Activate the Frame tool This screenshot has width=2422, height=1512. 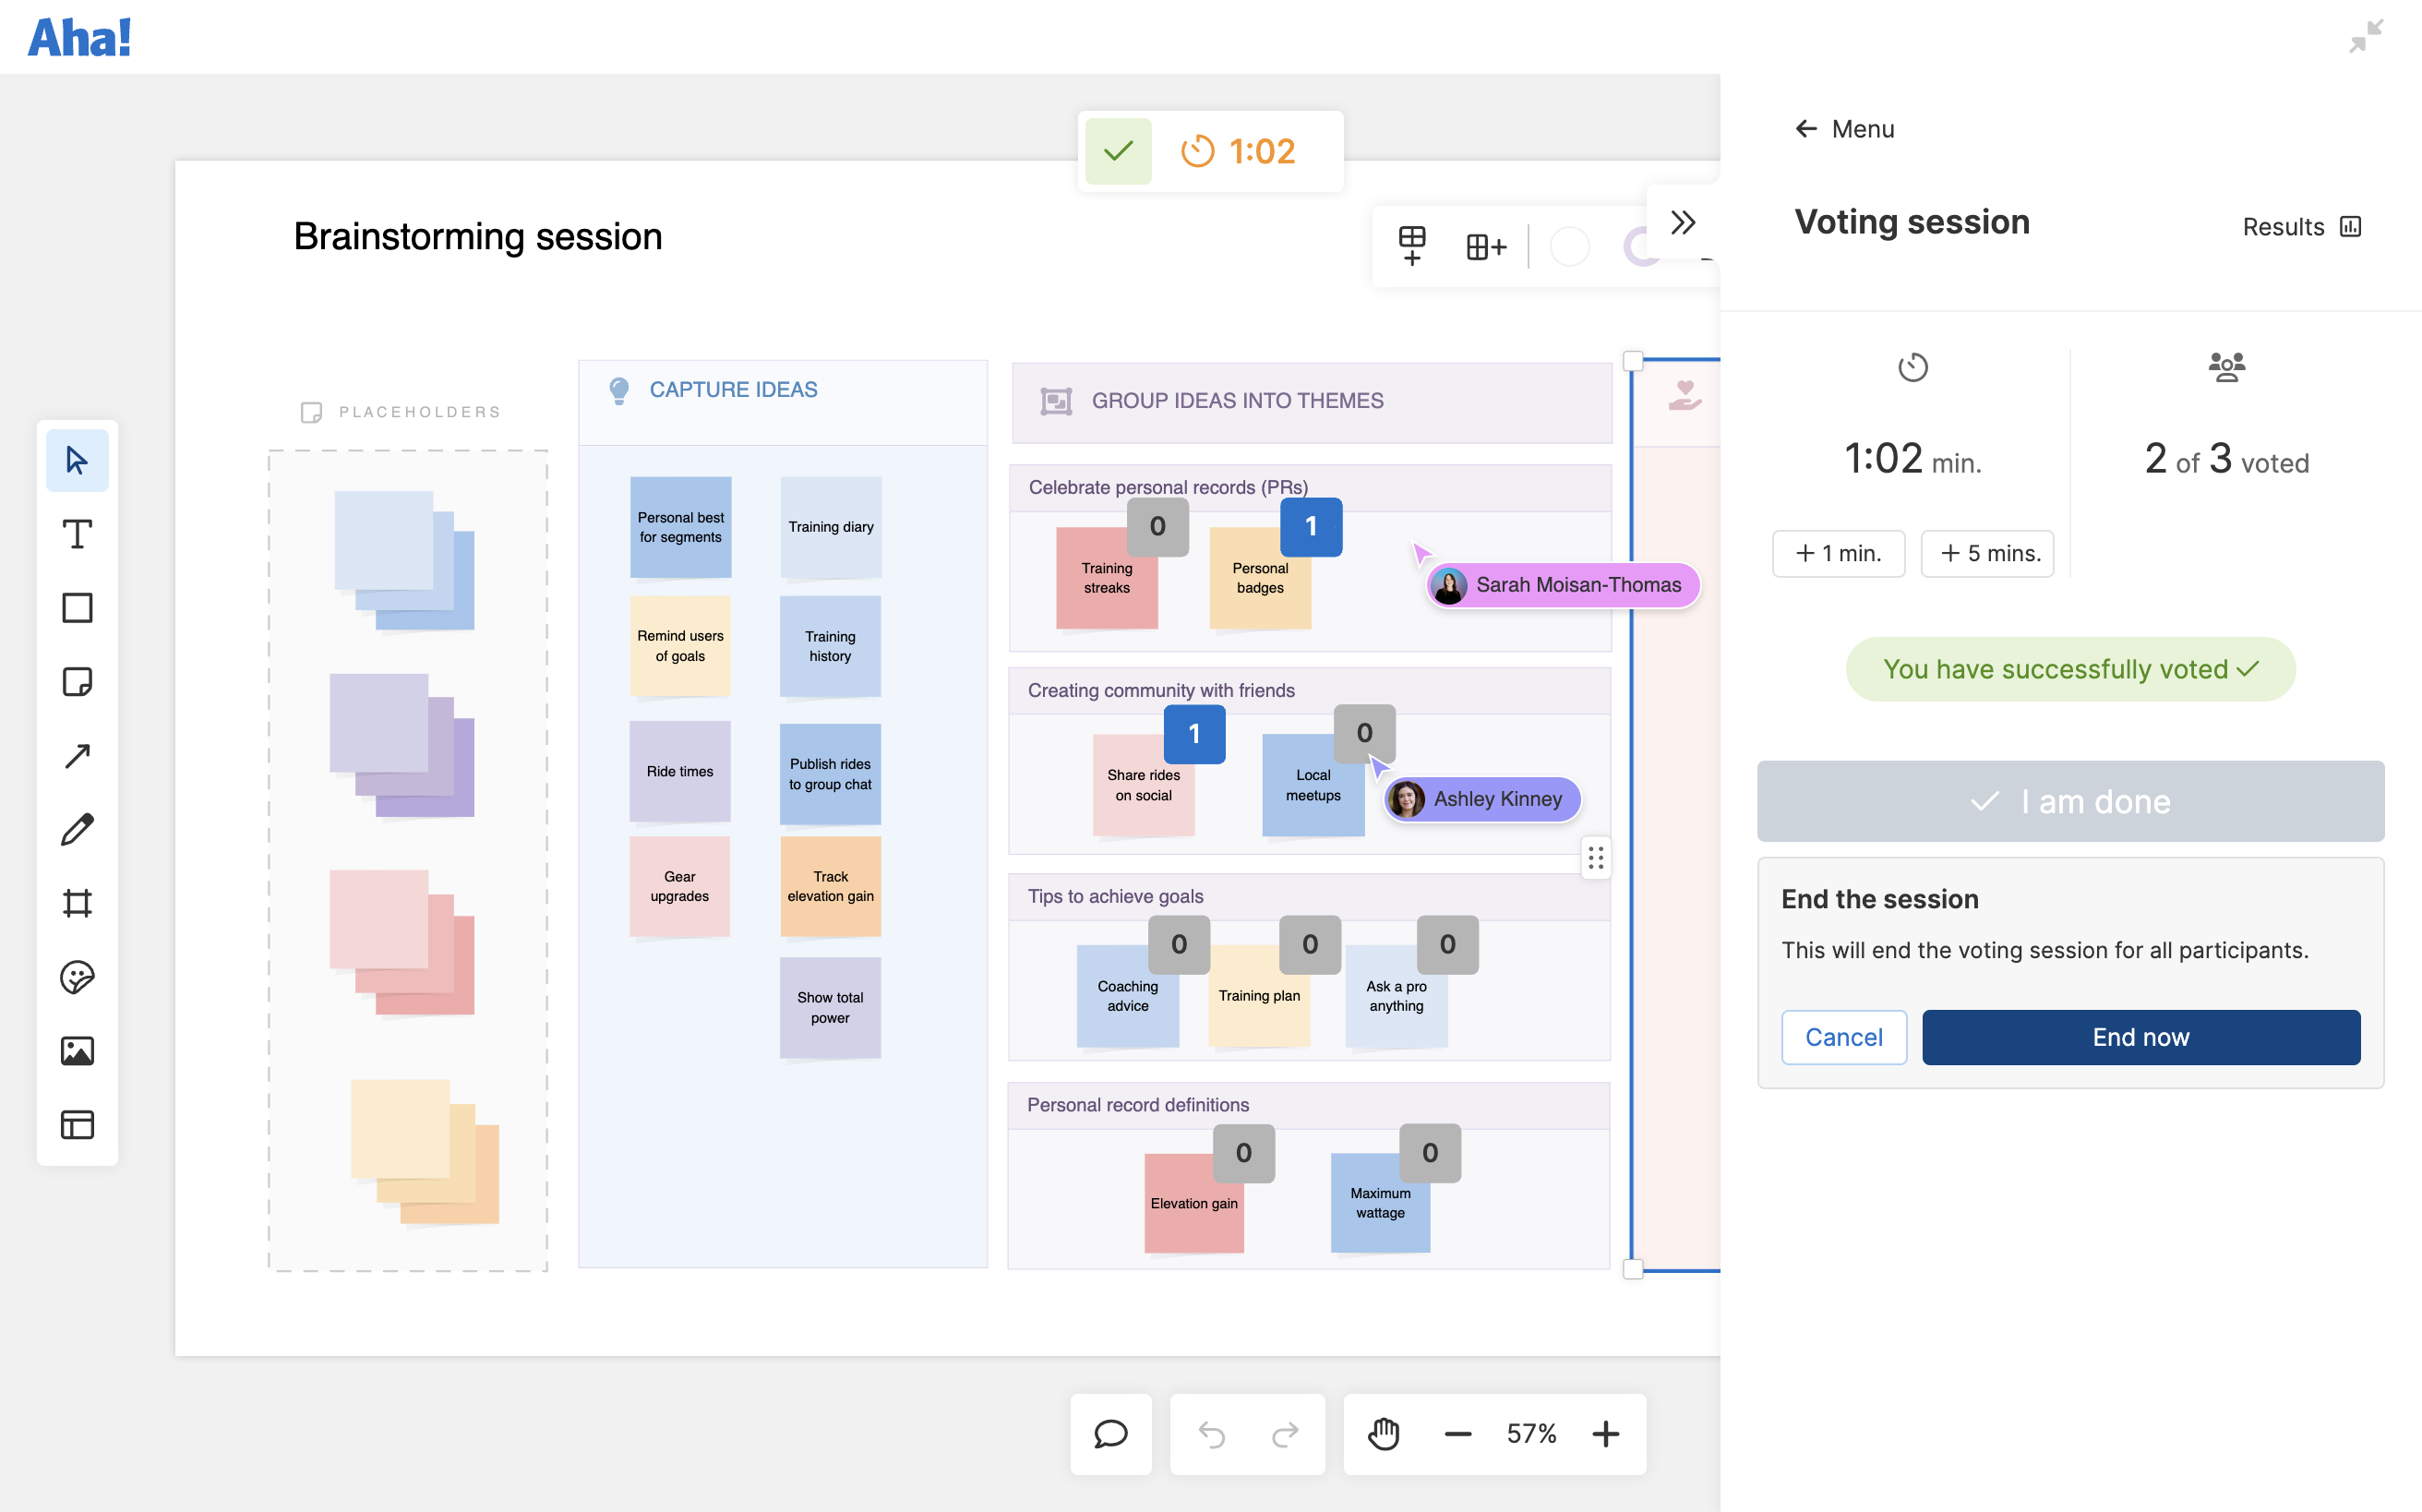point(77,903)
